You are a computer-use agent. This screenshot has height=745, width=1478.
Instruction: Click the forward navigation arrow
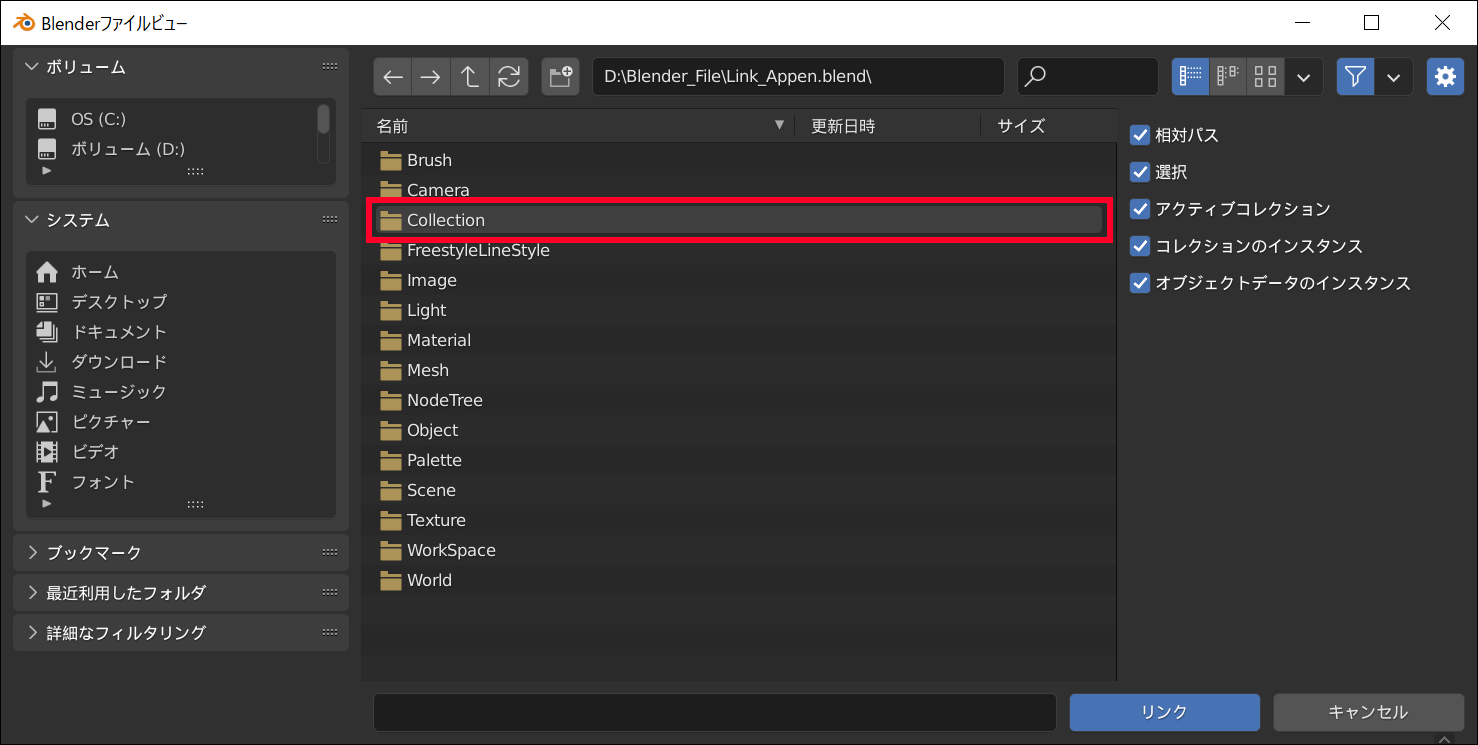(431, 77)
